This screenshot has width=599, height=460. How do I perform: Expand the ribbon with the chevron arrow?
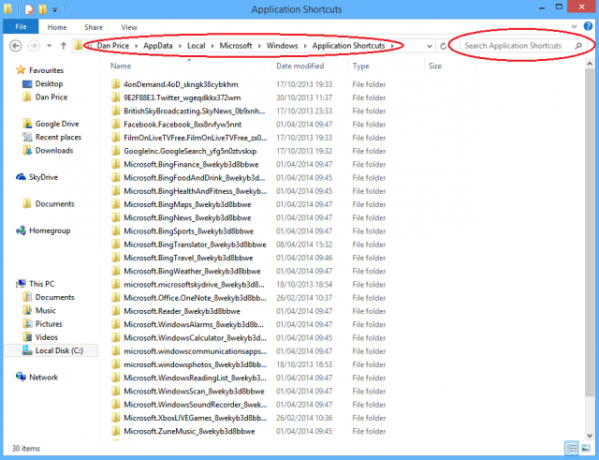pos(574,26)
